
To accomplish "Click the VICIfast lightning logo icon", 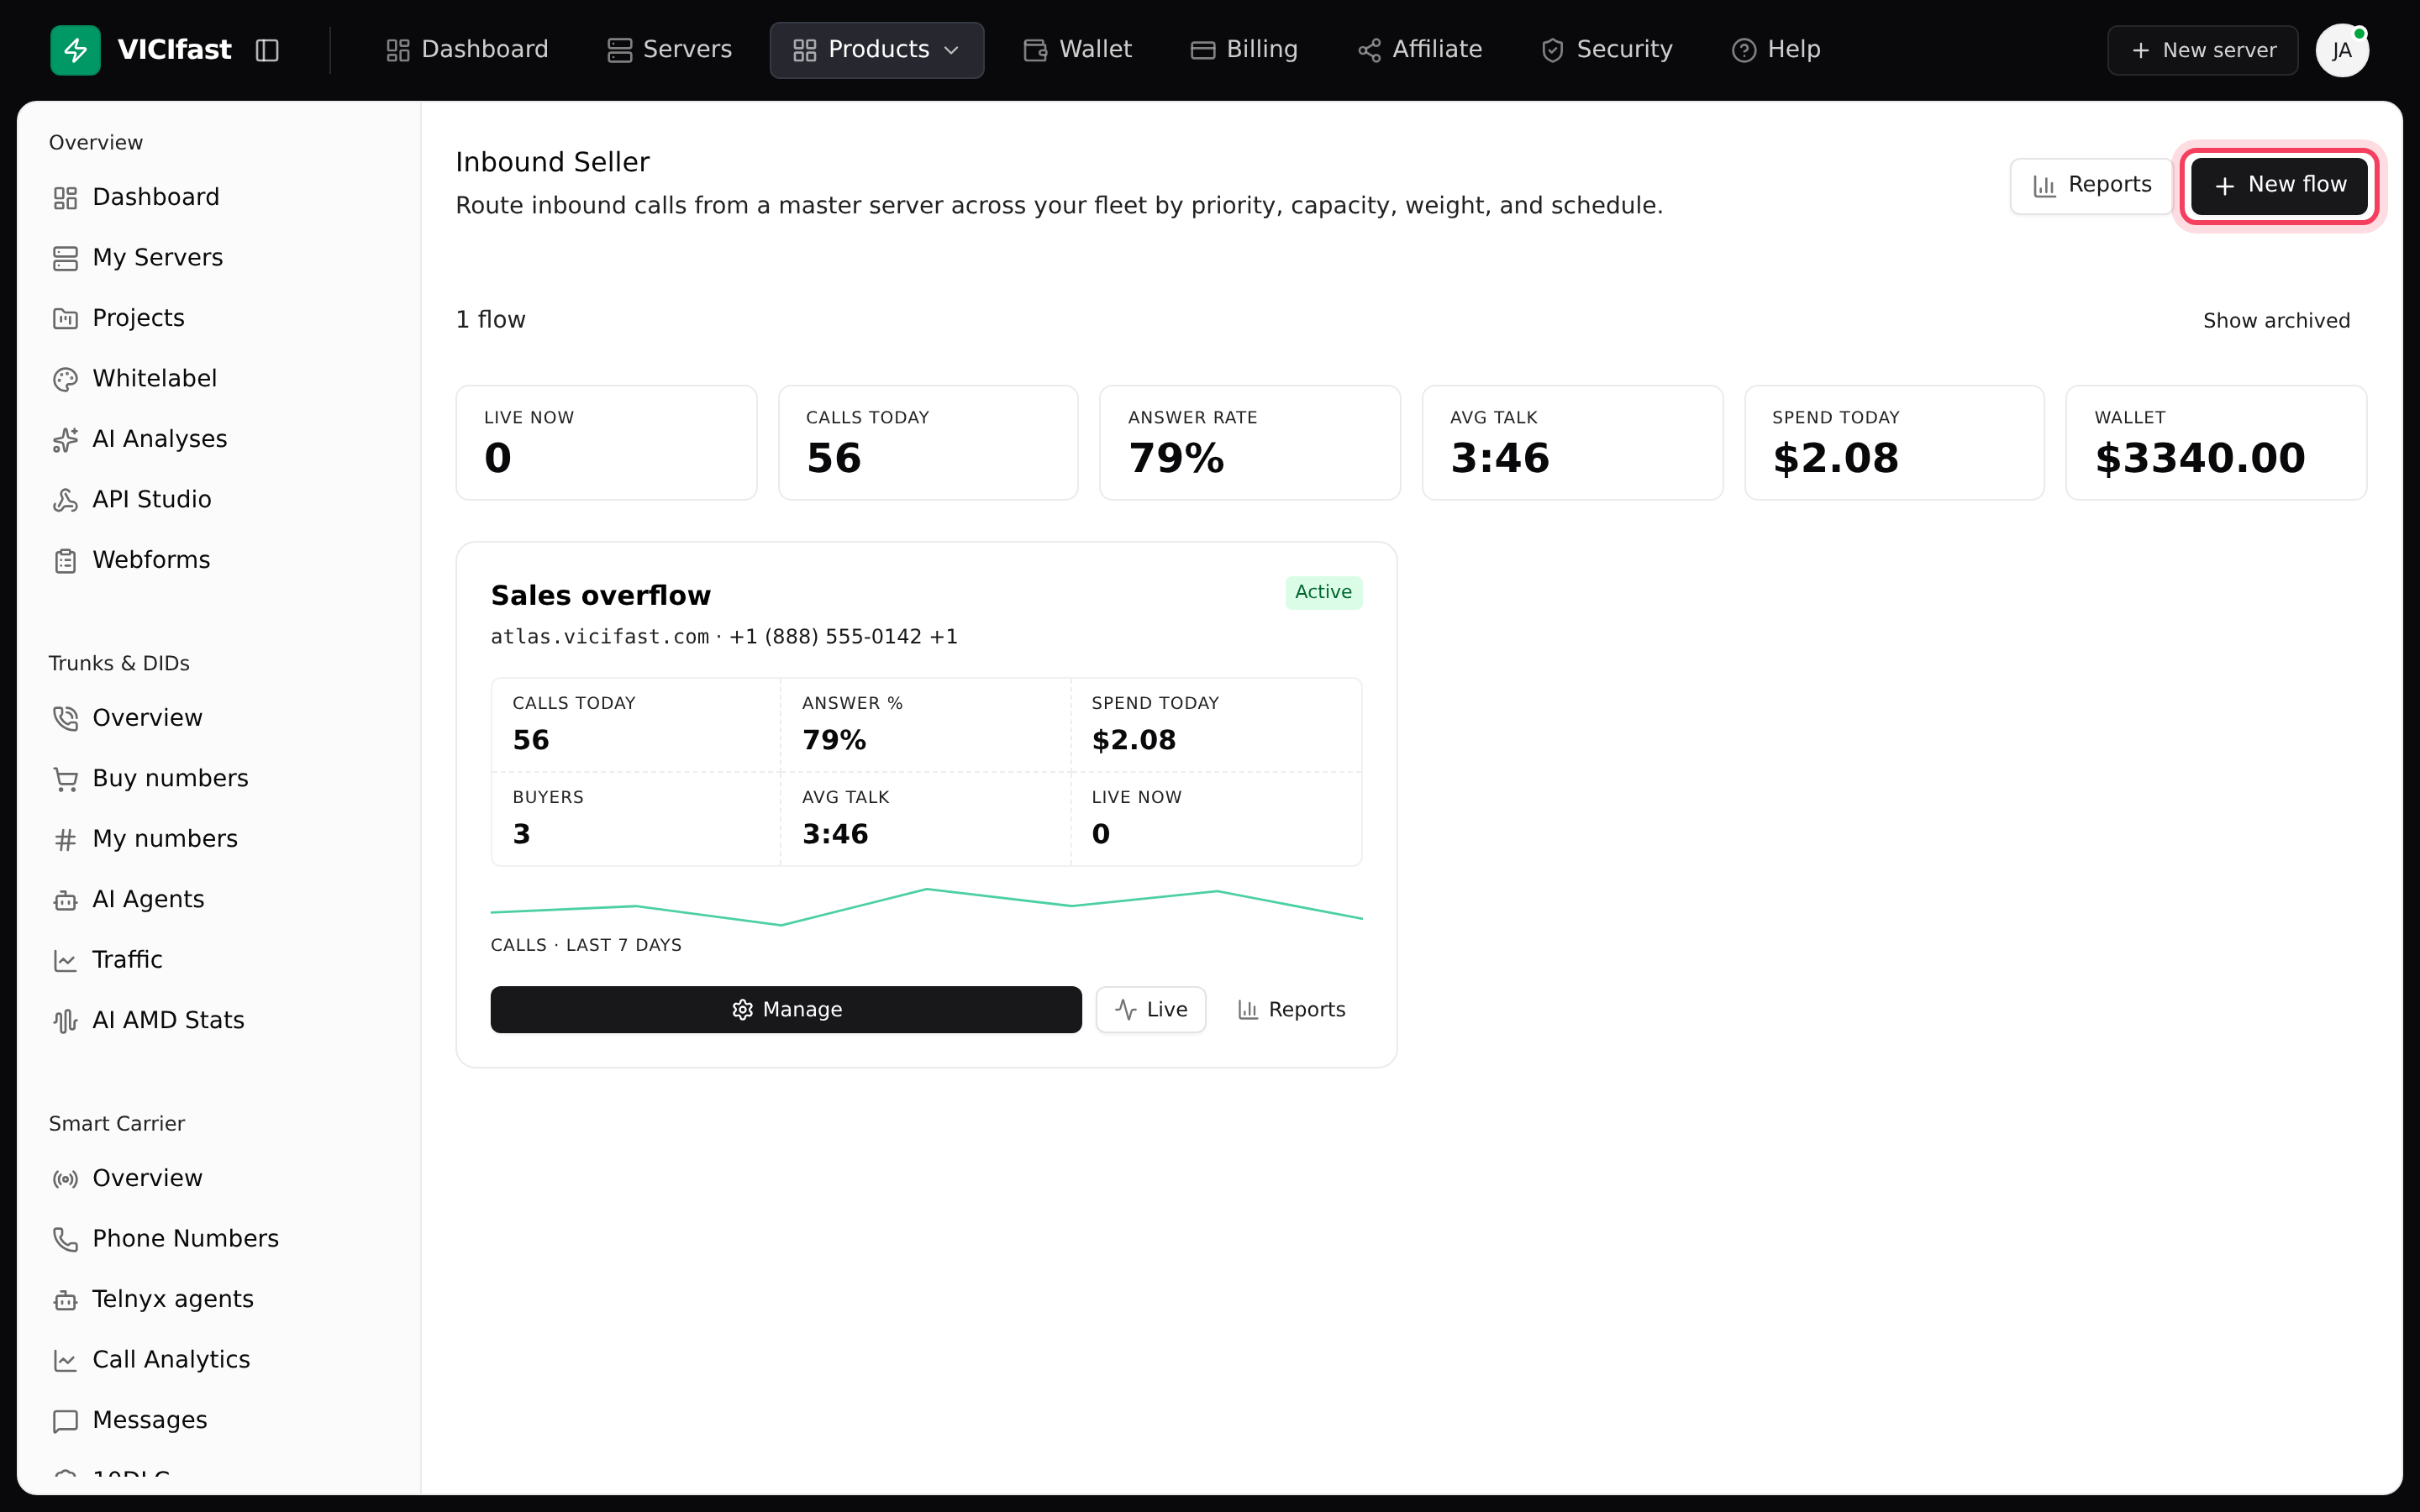I will 75,50.
